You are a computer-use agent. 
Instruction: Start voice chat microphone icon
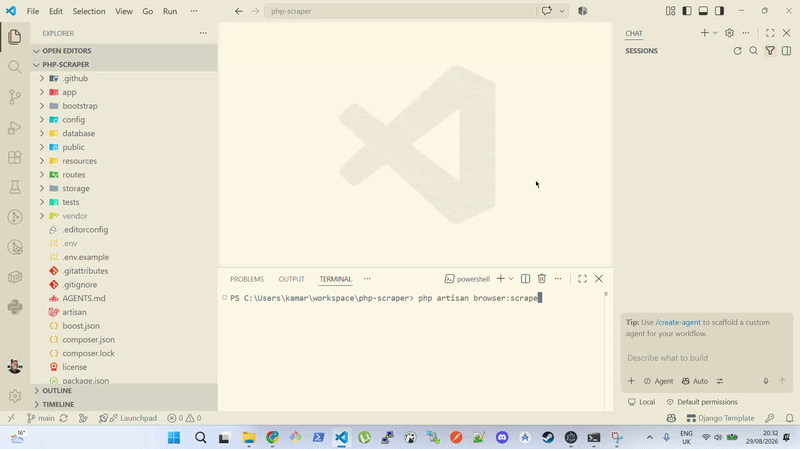[766, 381]
